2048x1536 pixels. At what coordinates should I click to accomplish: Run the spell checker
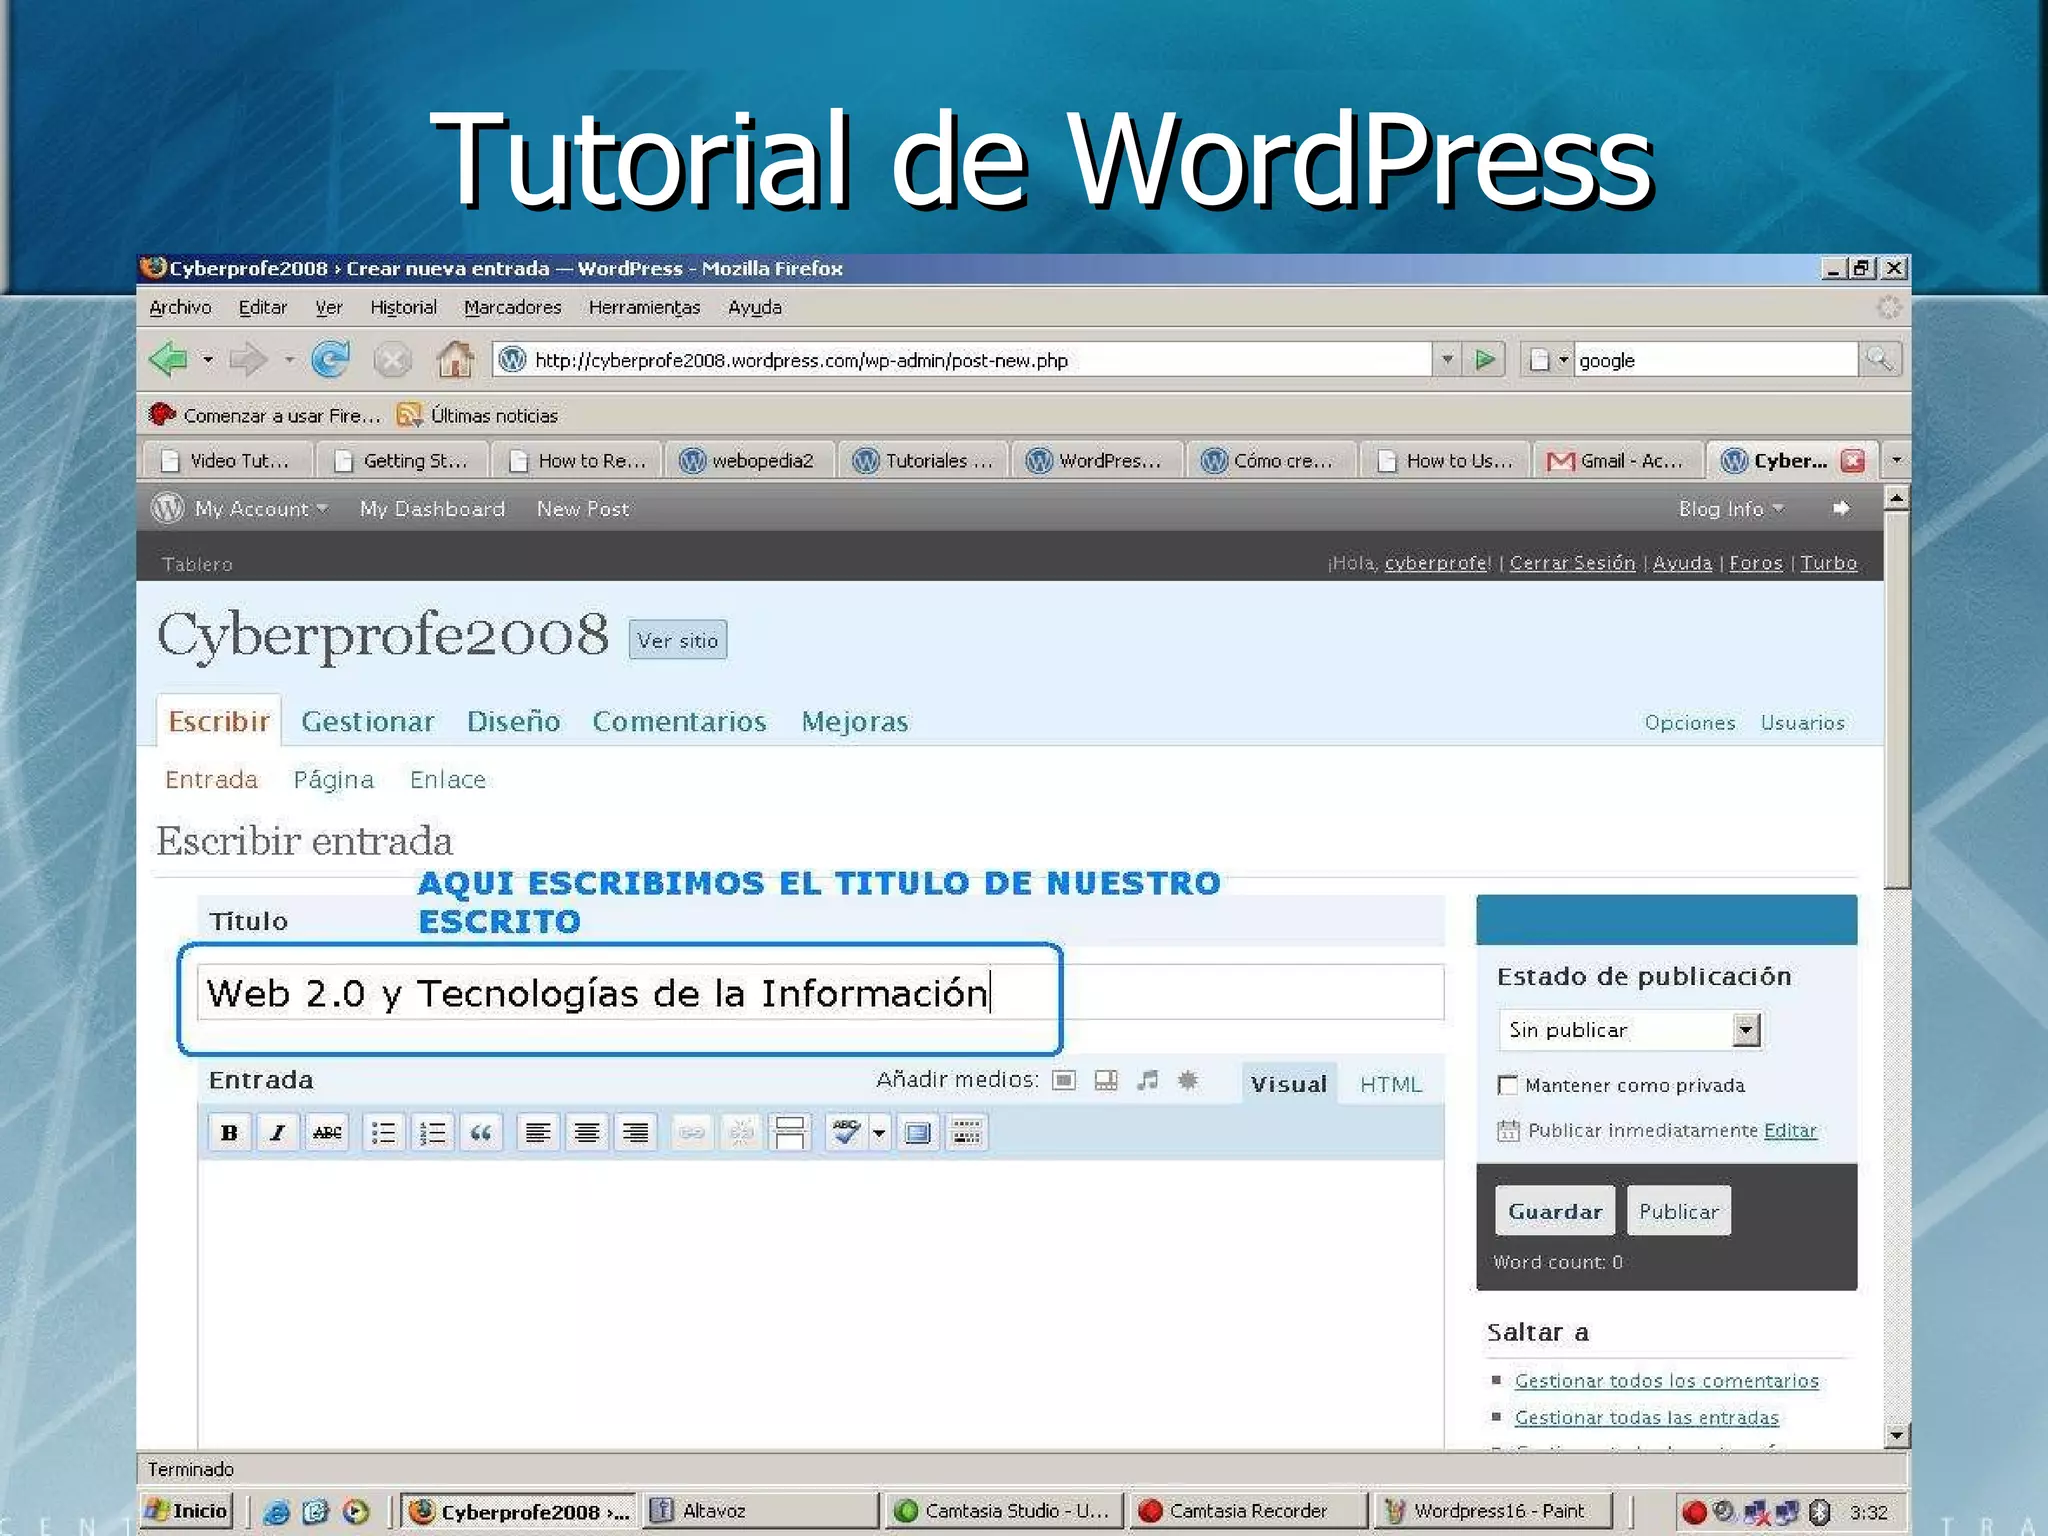click(846, 1132)
